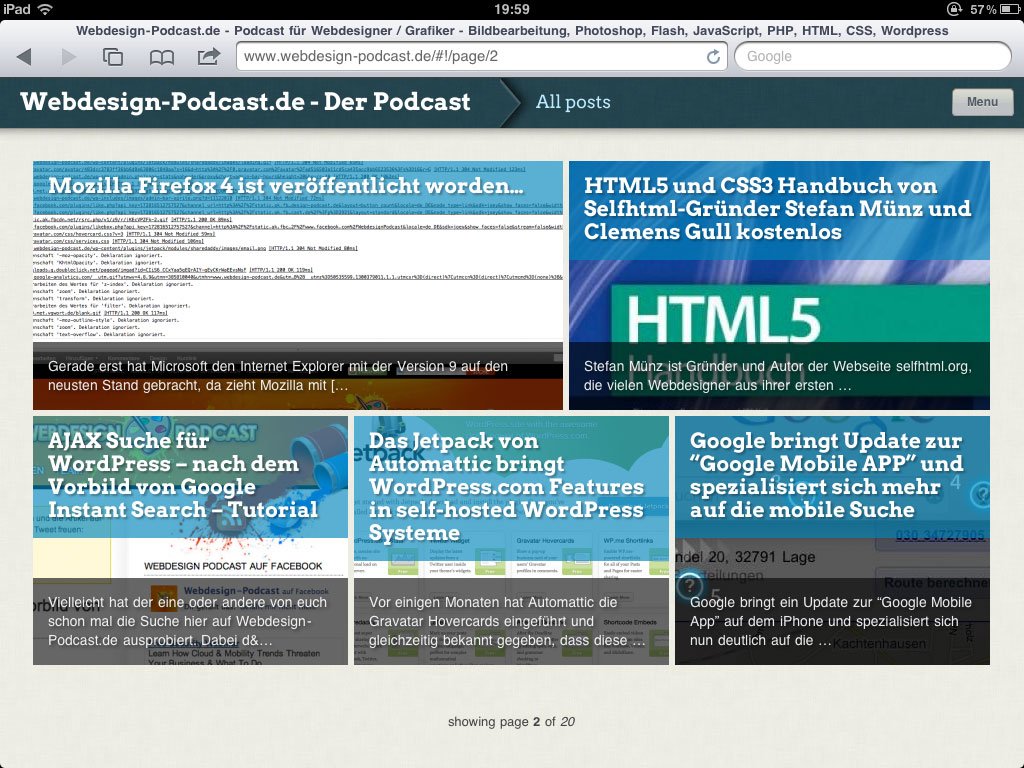Viewport: 1024px width, 768px height.
Task: Open the site Menu button
Action: (x=982, y=102)
